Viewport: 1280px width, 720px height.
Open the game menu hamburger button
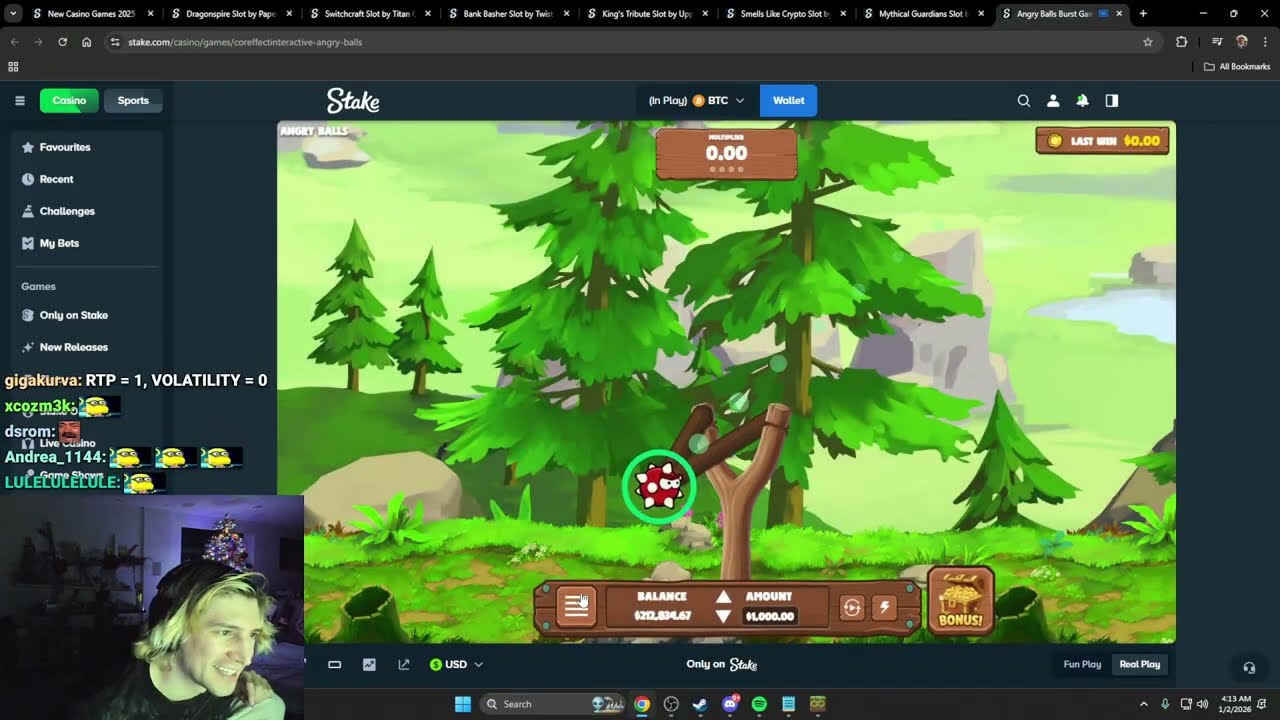pyautogui.click(x=577, y=606)
